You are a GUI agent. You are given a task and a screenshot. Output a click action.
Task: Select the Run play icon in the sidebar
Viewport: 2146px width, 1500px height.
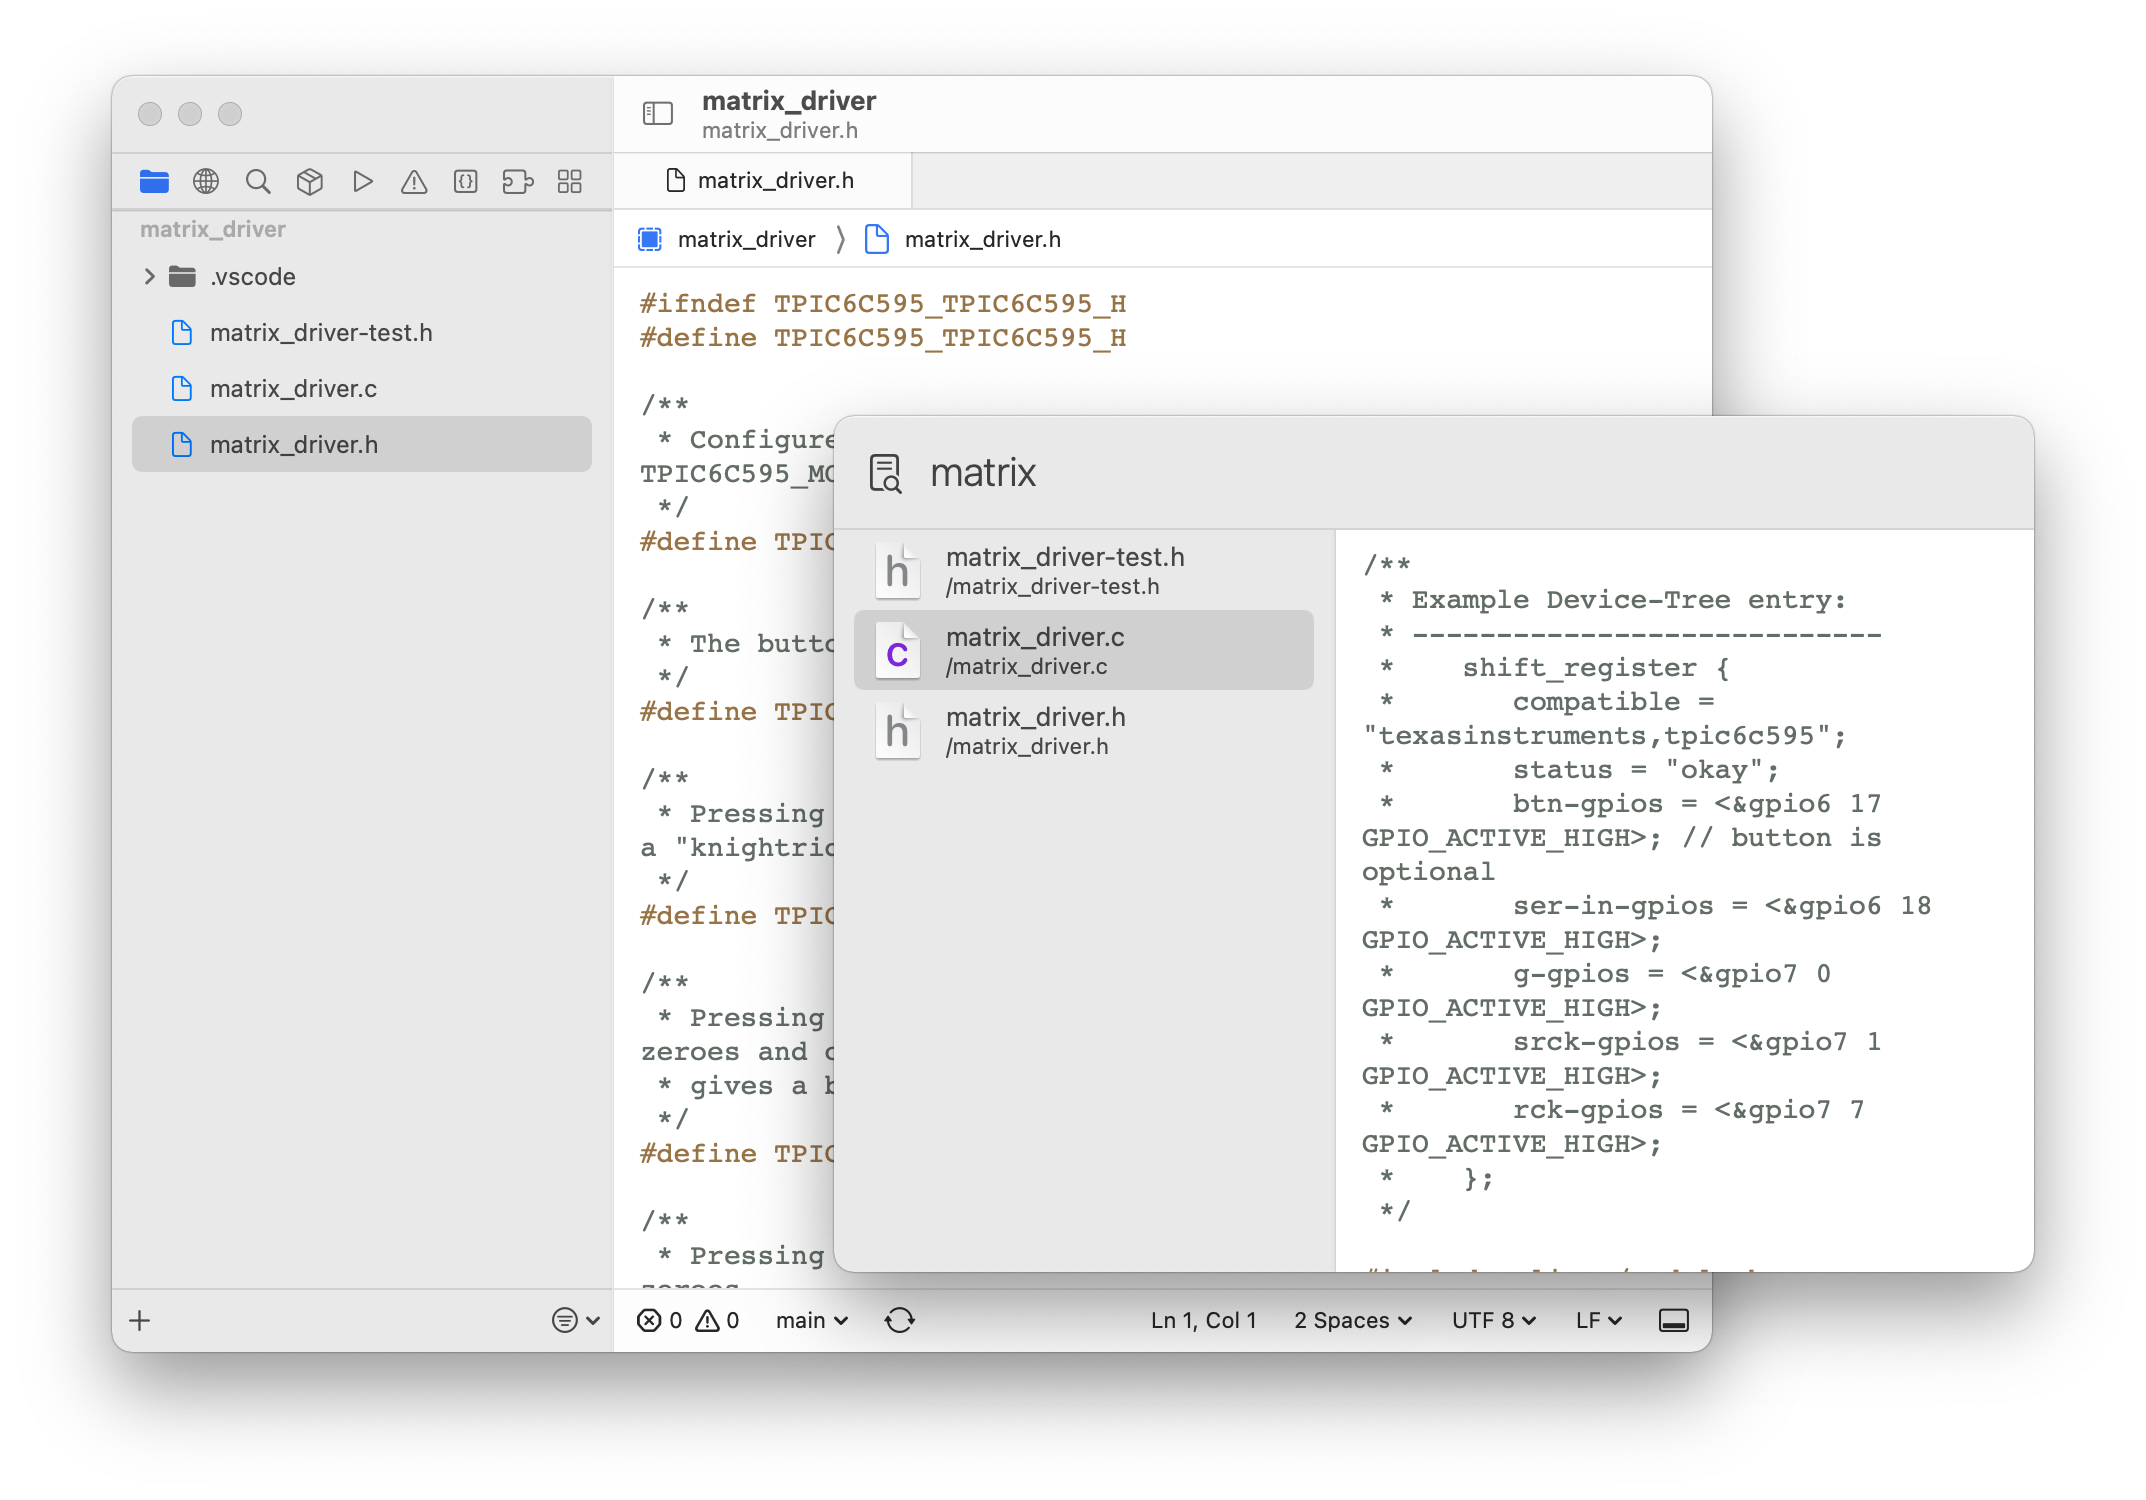[x=362, y=181]
